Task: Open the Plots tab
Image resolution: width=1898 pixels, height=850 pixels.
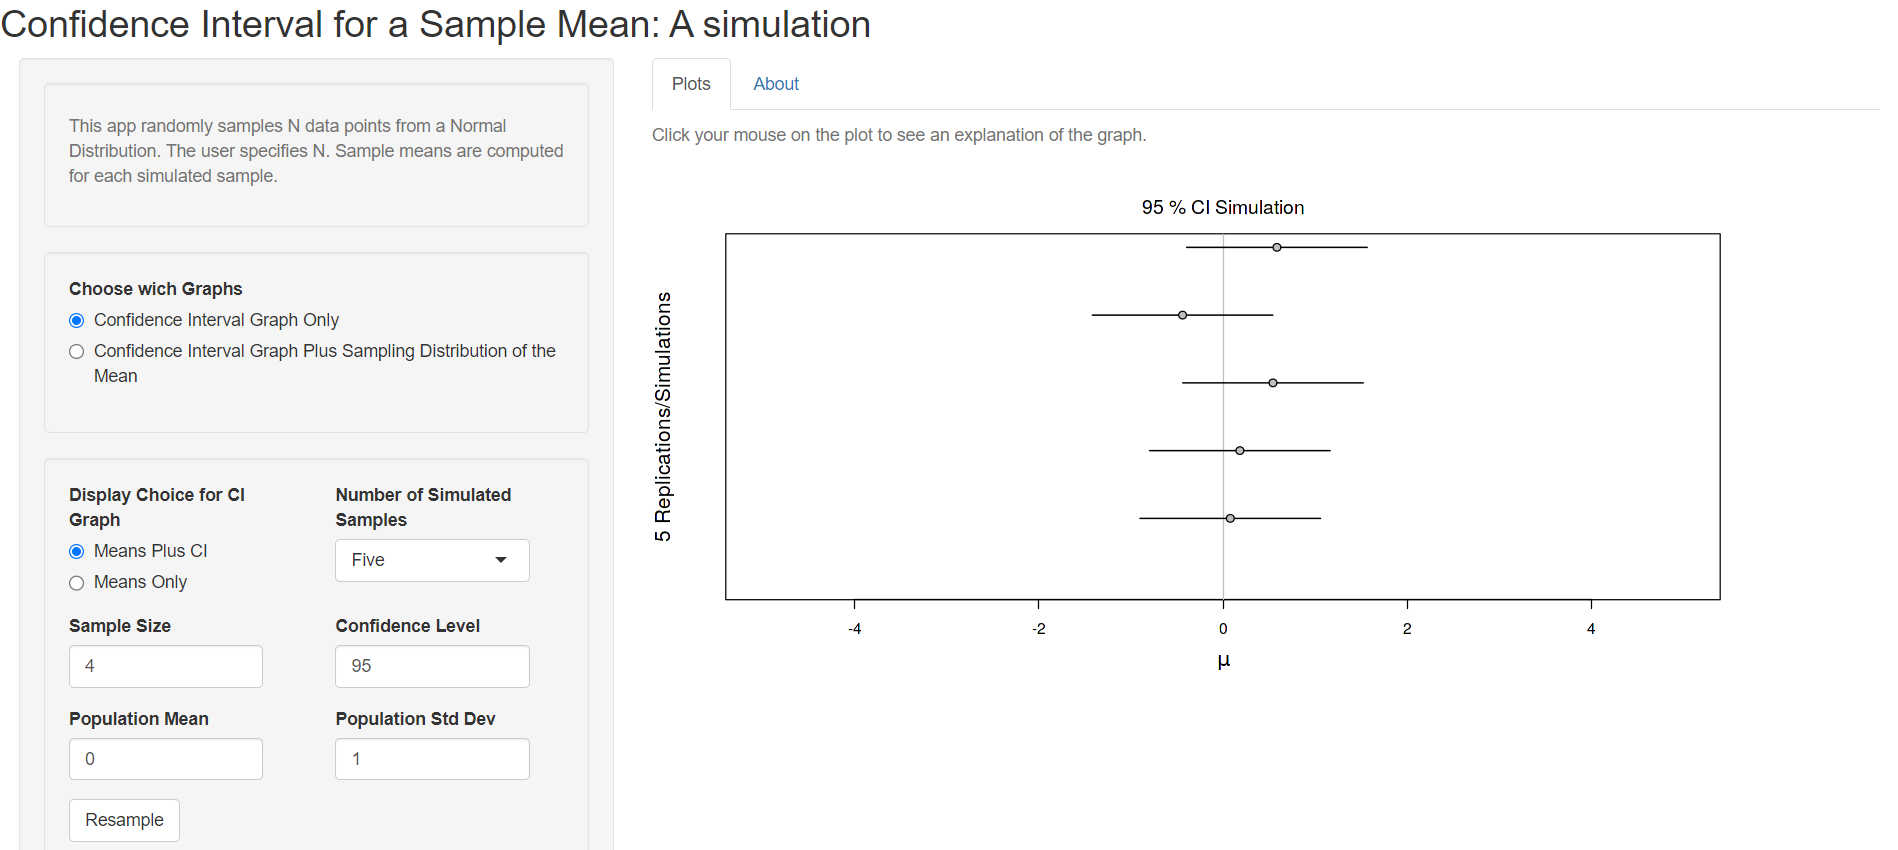Action: (x=691, y=85)
